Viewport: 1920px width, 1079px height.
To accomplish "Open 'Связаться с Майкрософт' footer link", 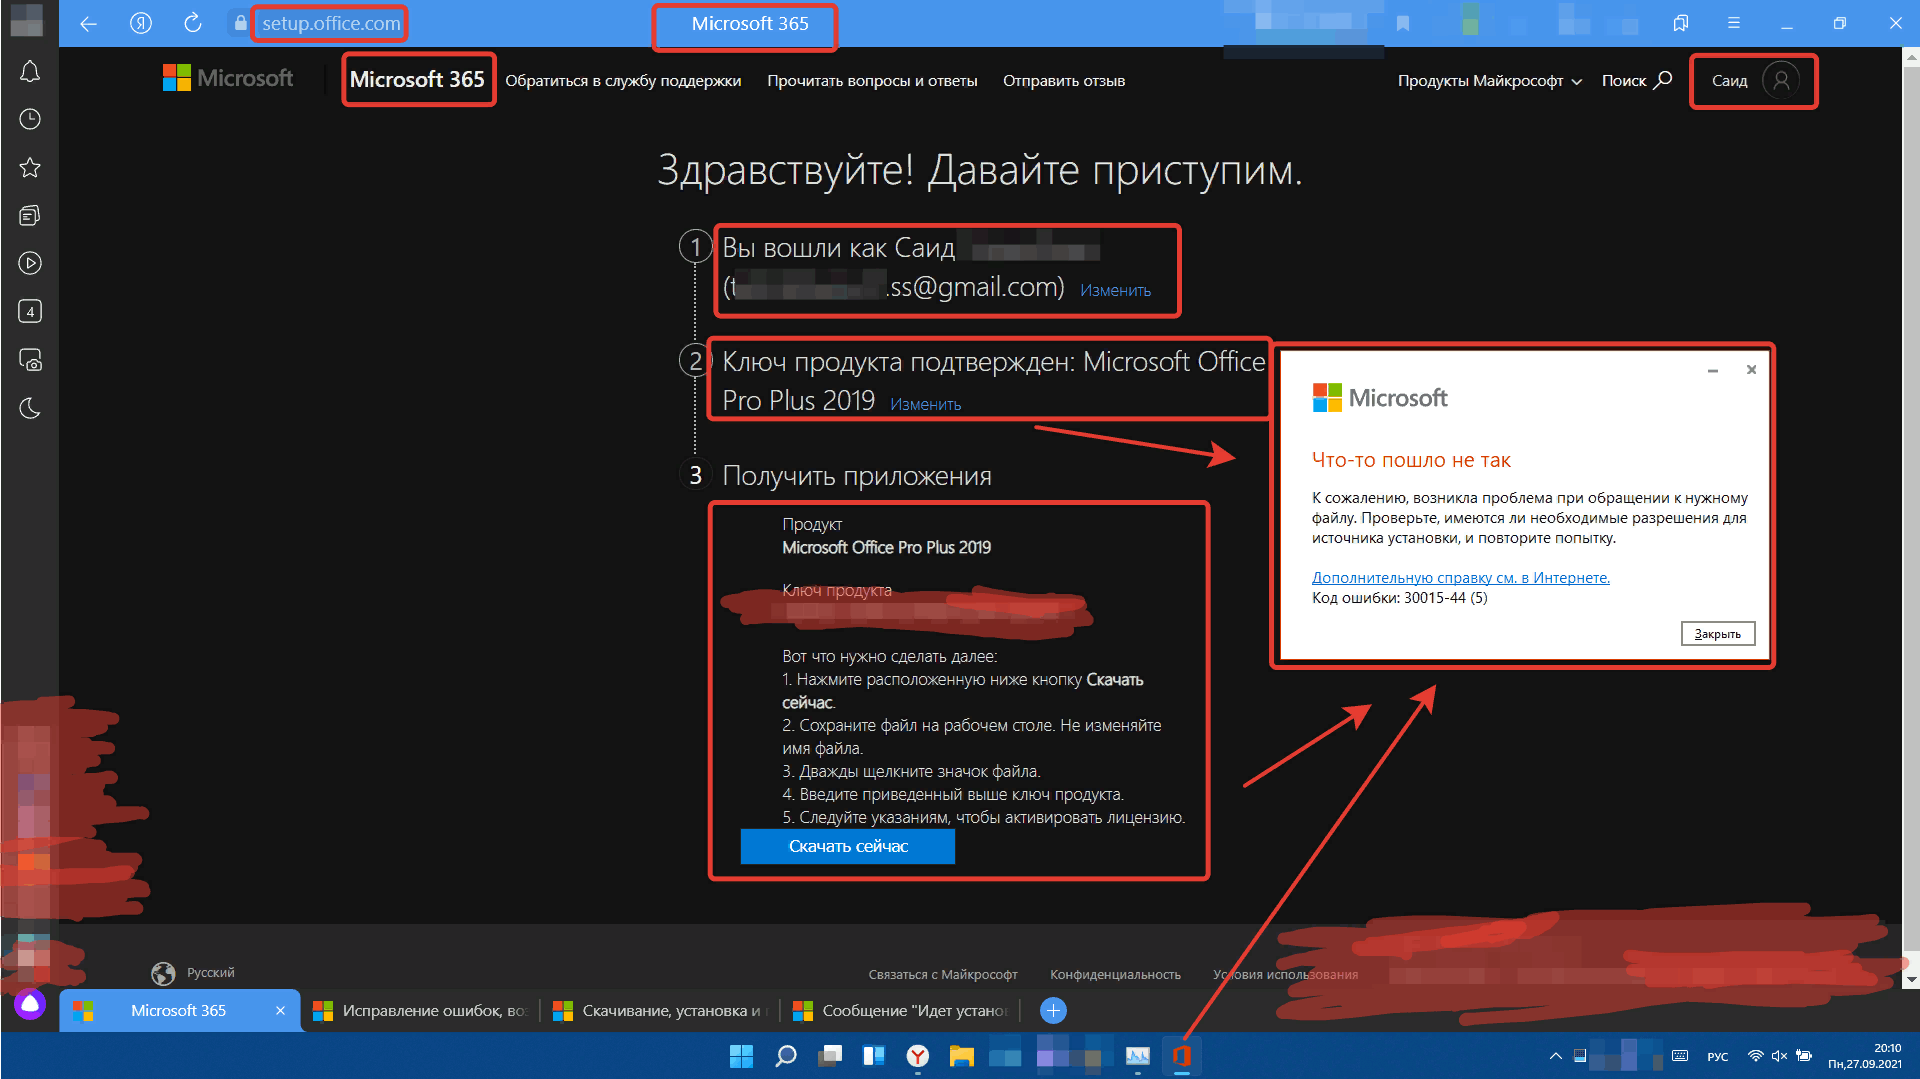I will click(942, 974).
